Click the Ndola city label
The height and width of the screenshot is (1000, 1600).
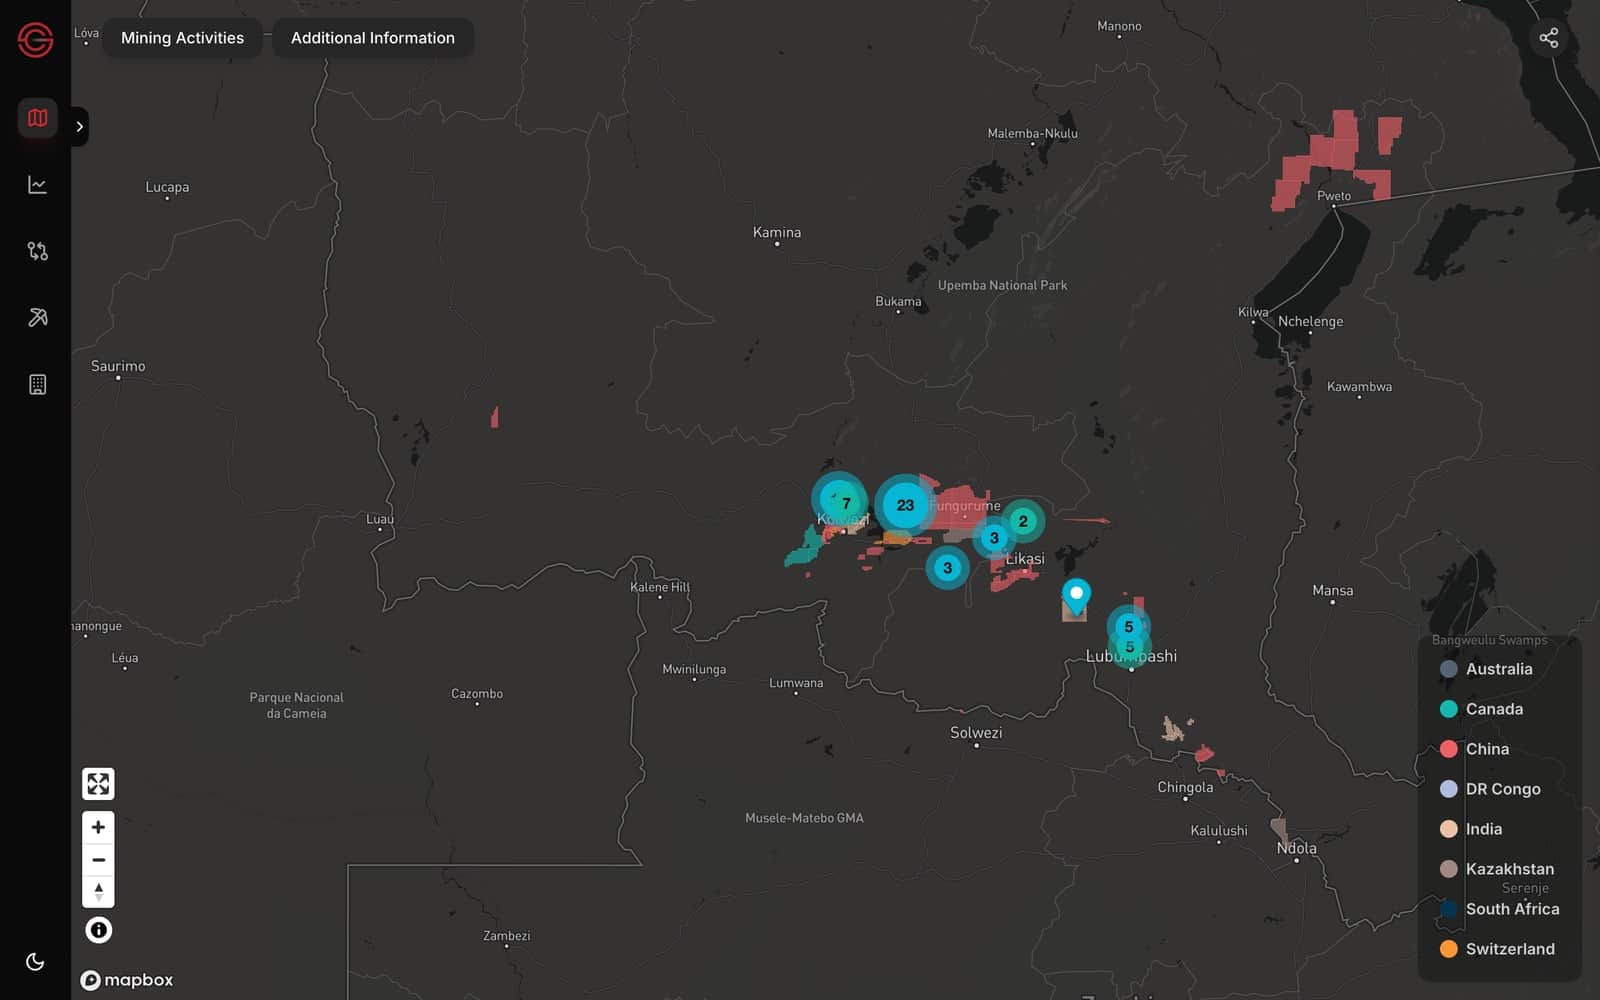tap(1297, 848)
